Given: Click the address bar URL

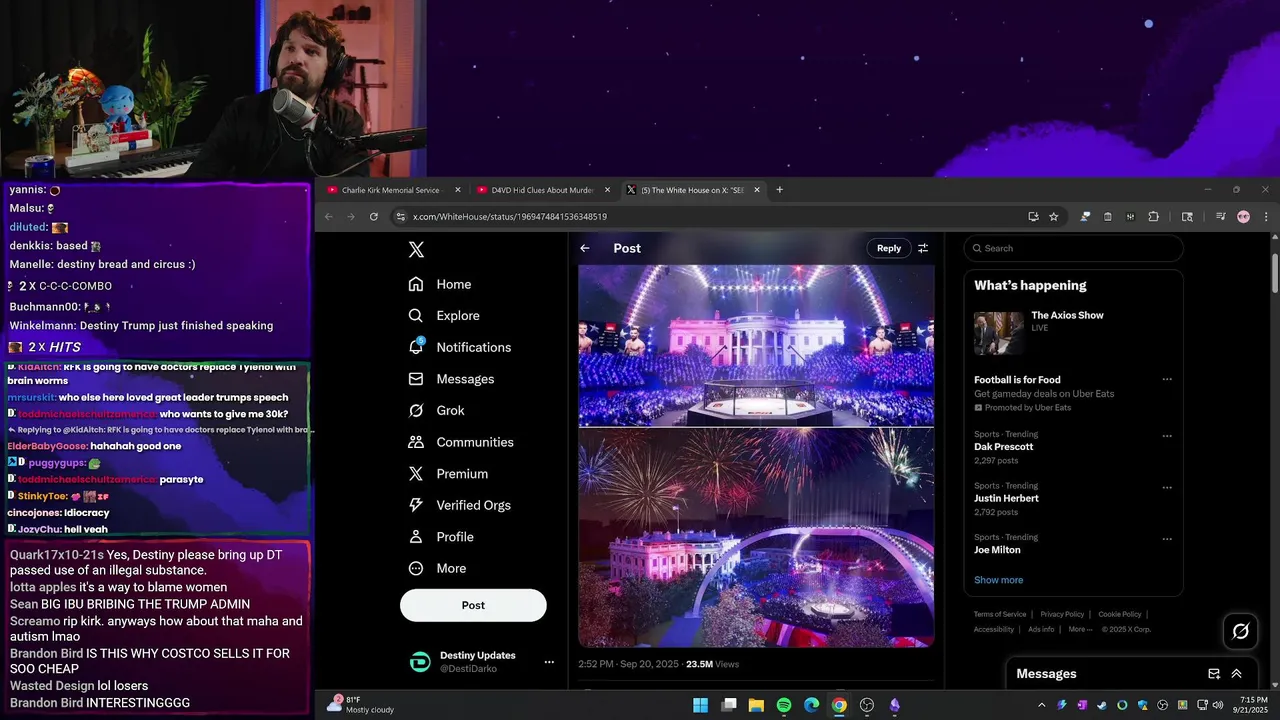Looking at the screenshot, I should pos(510,216).
